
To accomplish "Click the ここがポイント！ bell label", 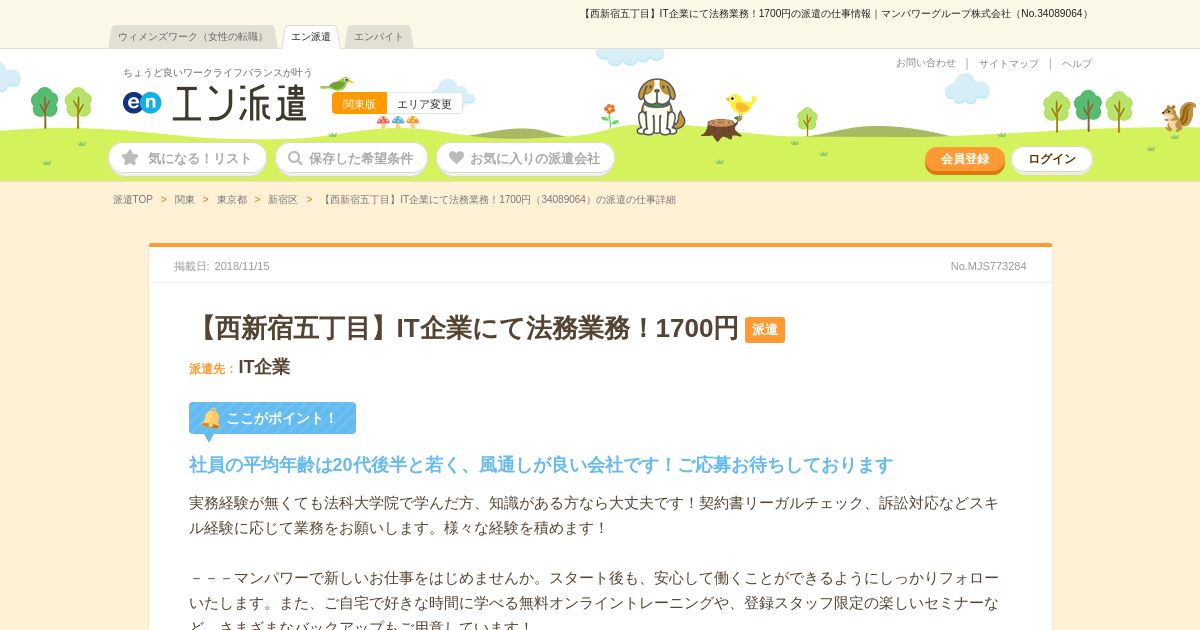I will tap(272, 418).
